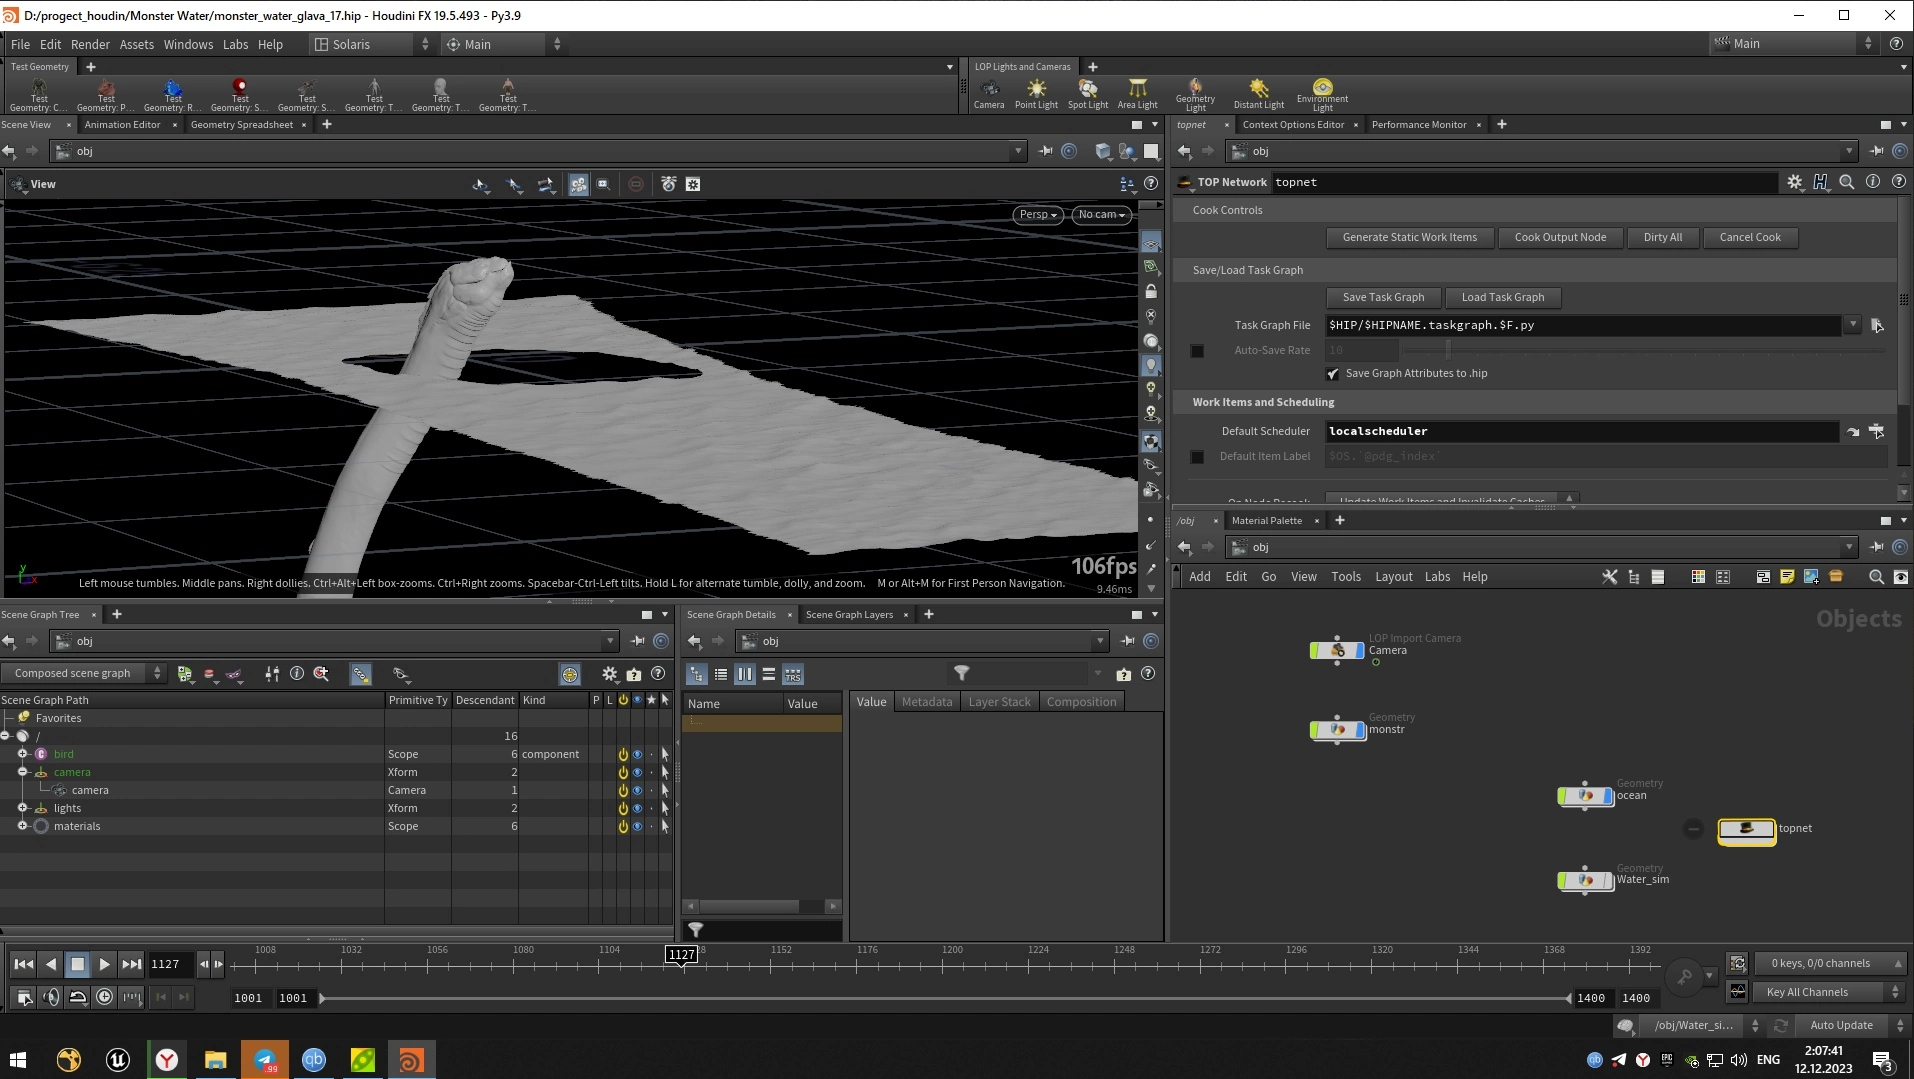Uncheck Save Graph Attributes to .hip
Screen dimensions: 1914x1079
(1333, 374)
